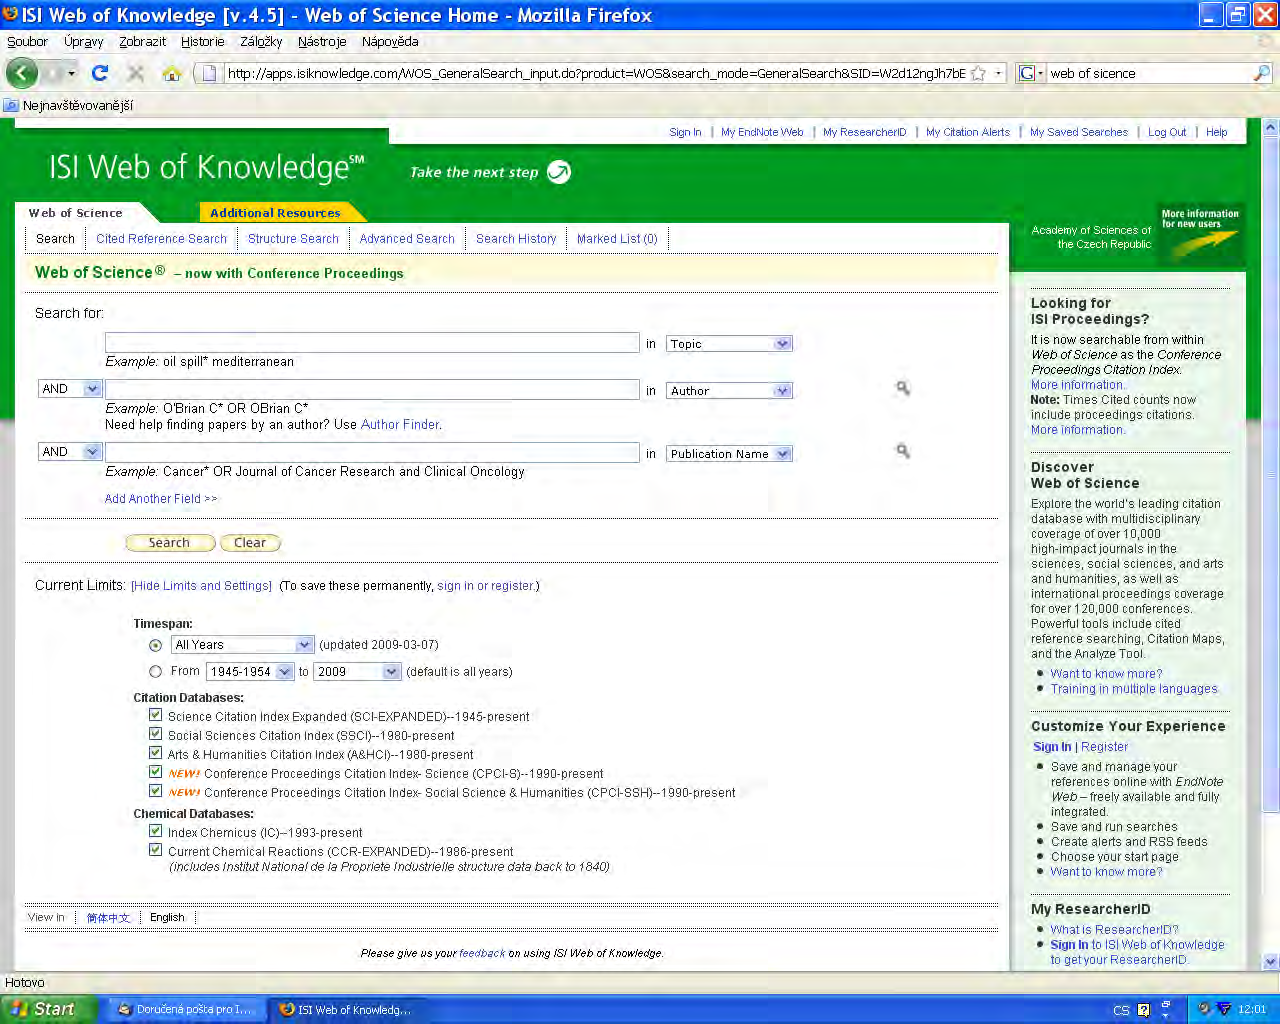The height and width of the screenshot is (1024, 1280).
Task: Click search bar magnifier icon
Action: [x=1261, y=73]
